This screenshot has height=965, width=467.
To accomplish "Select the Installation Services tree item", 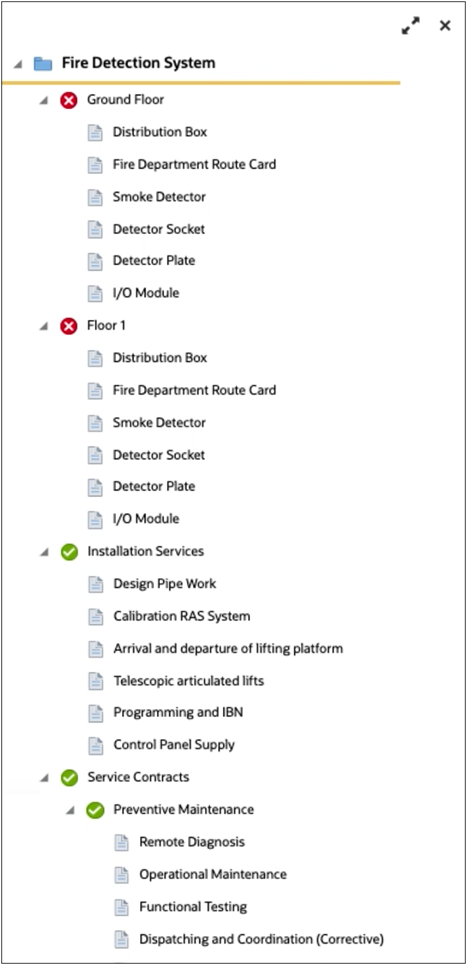I will (x=145, y=551).
